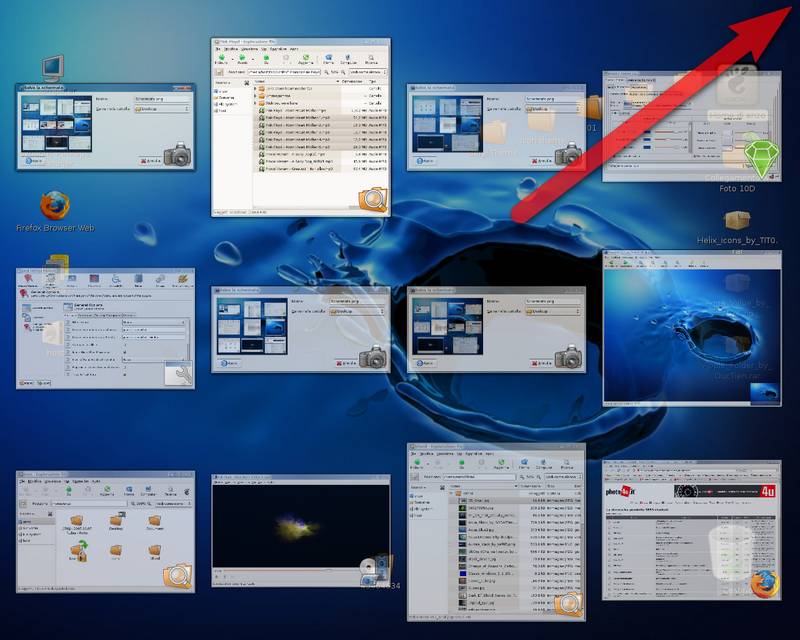
Task: Open the File menu in the music file manager
Action: pyautogui.click(x=218, y=49)
